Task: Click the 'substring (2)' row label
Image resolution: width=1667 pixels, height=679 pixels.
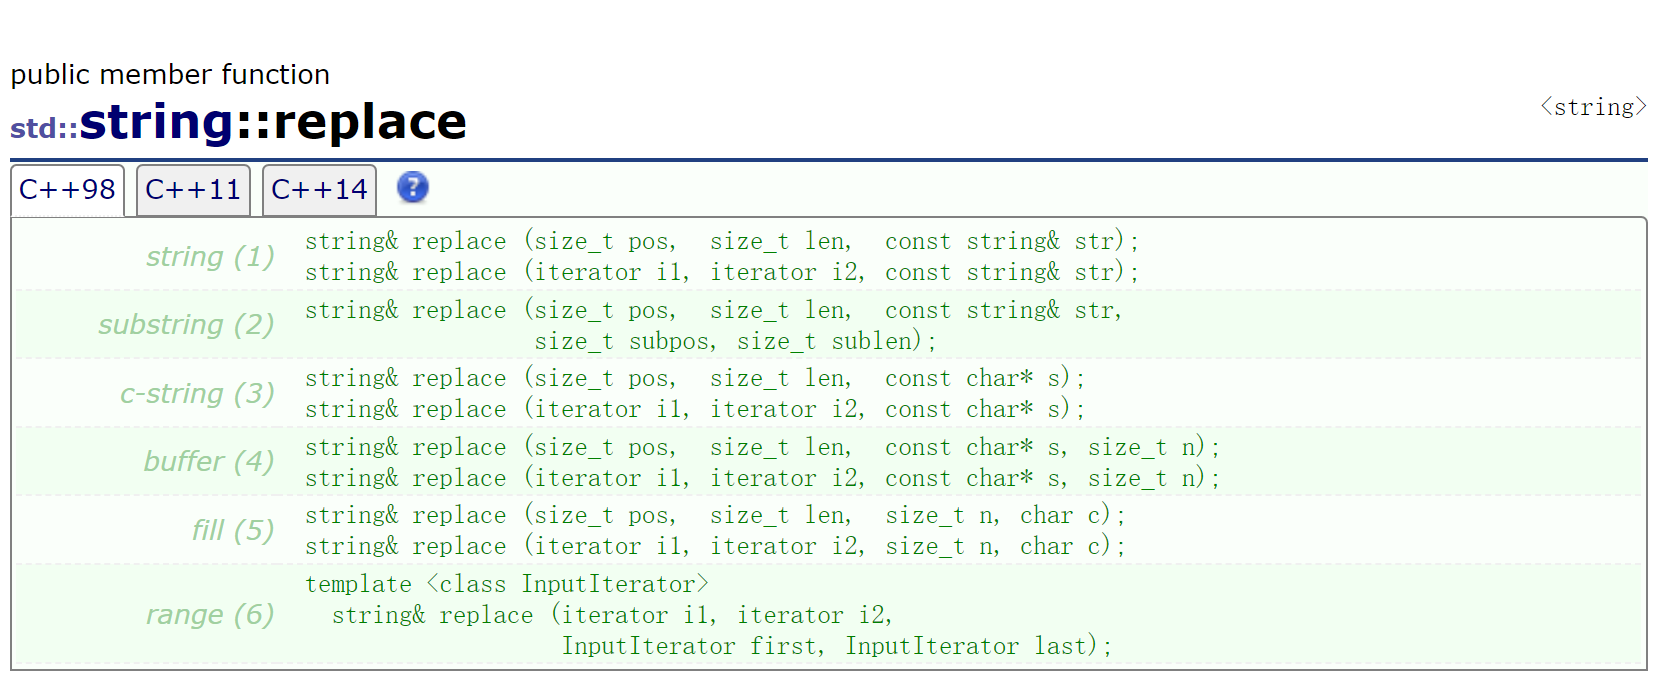Action: 186,325
